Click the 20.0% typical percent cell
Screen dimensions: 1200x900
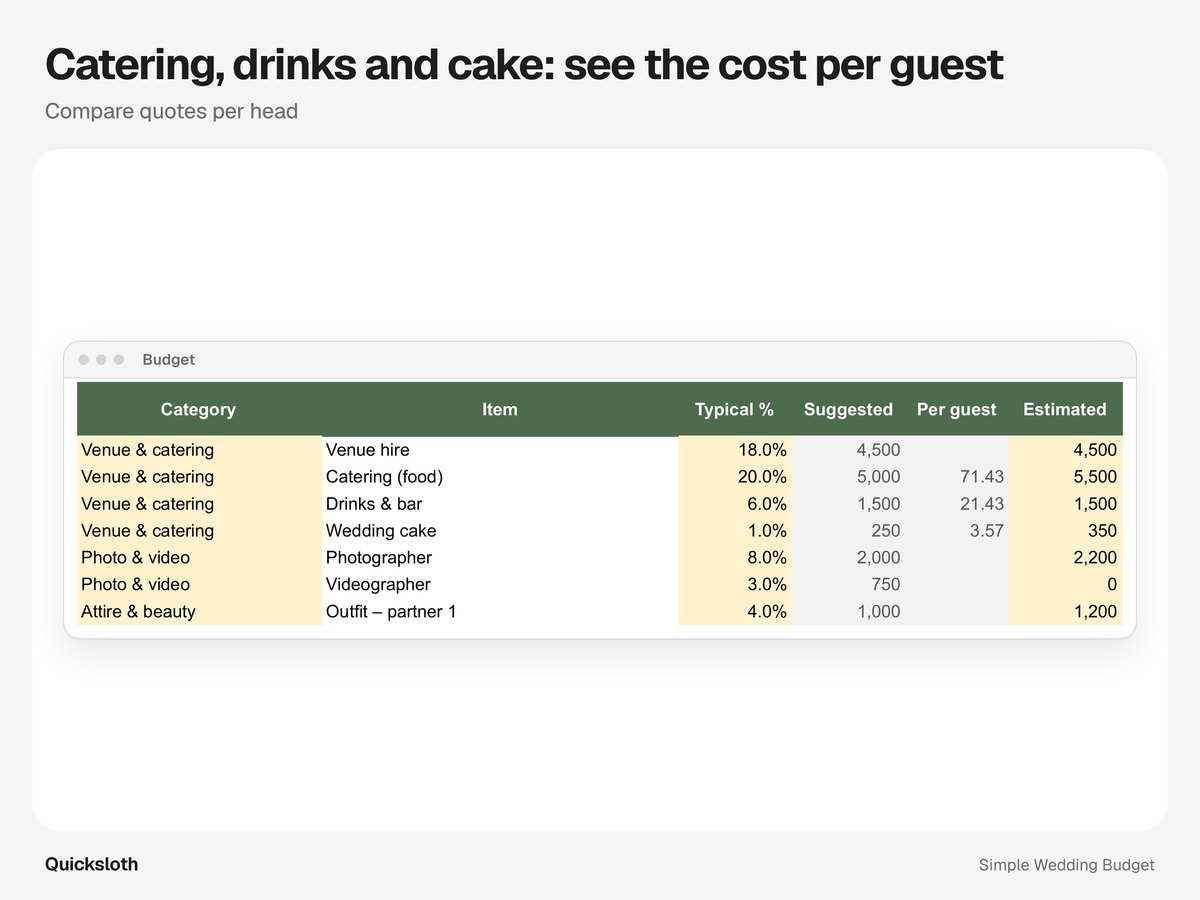[735, 477]
